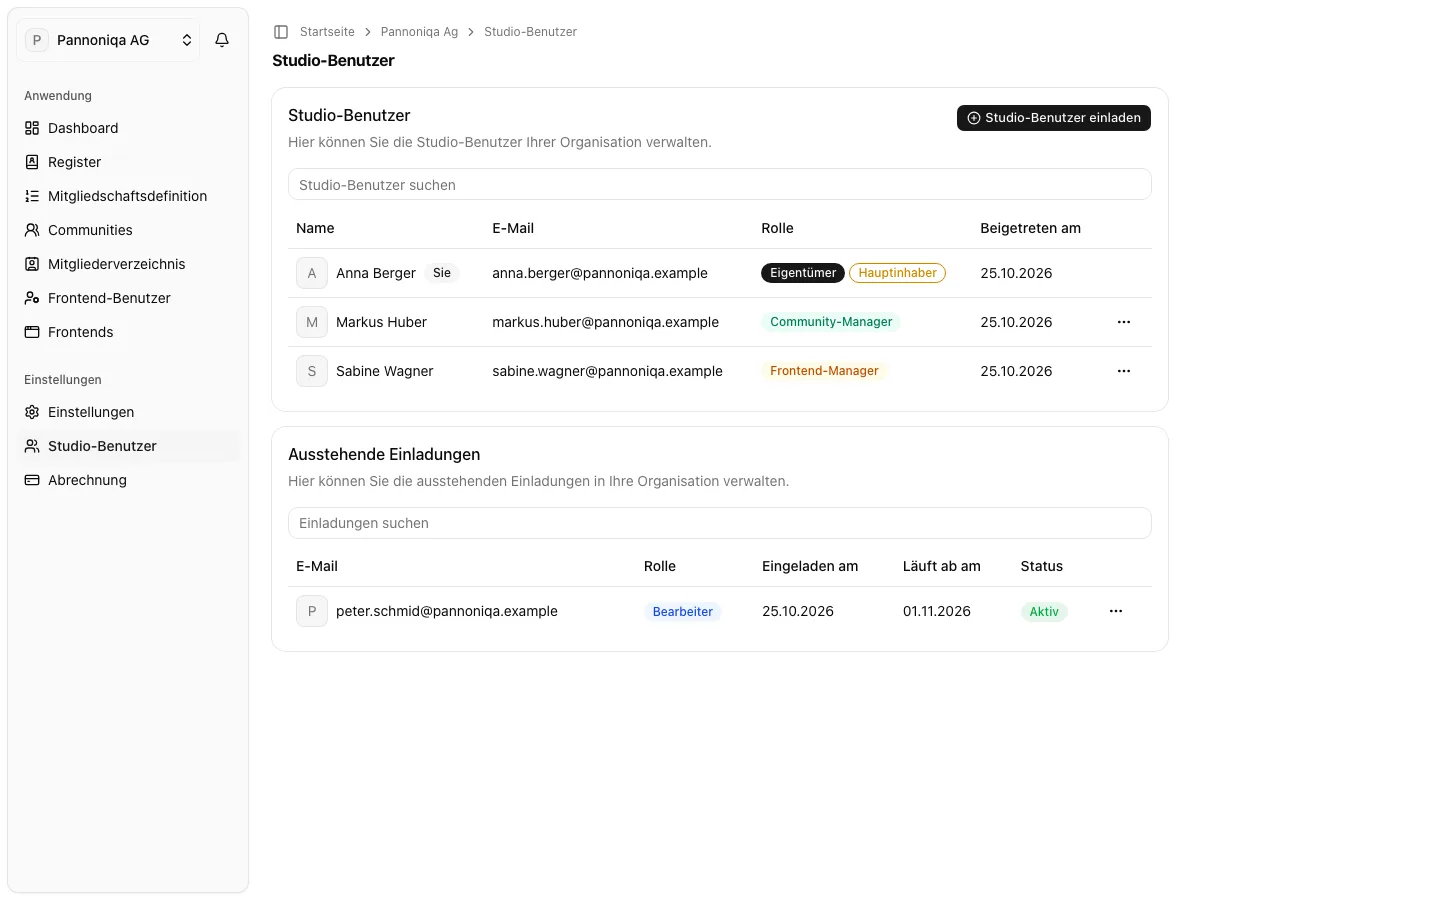Open the notifications bell
This screenshot has width=1440, height=900.
(x=222, y=40)
